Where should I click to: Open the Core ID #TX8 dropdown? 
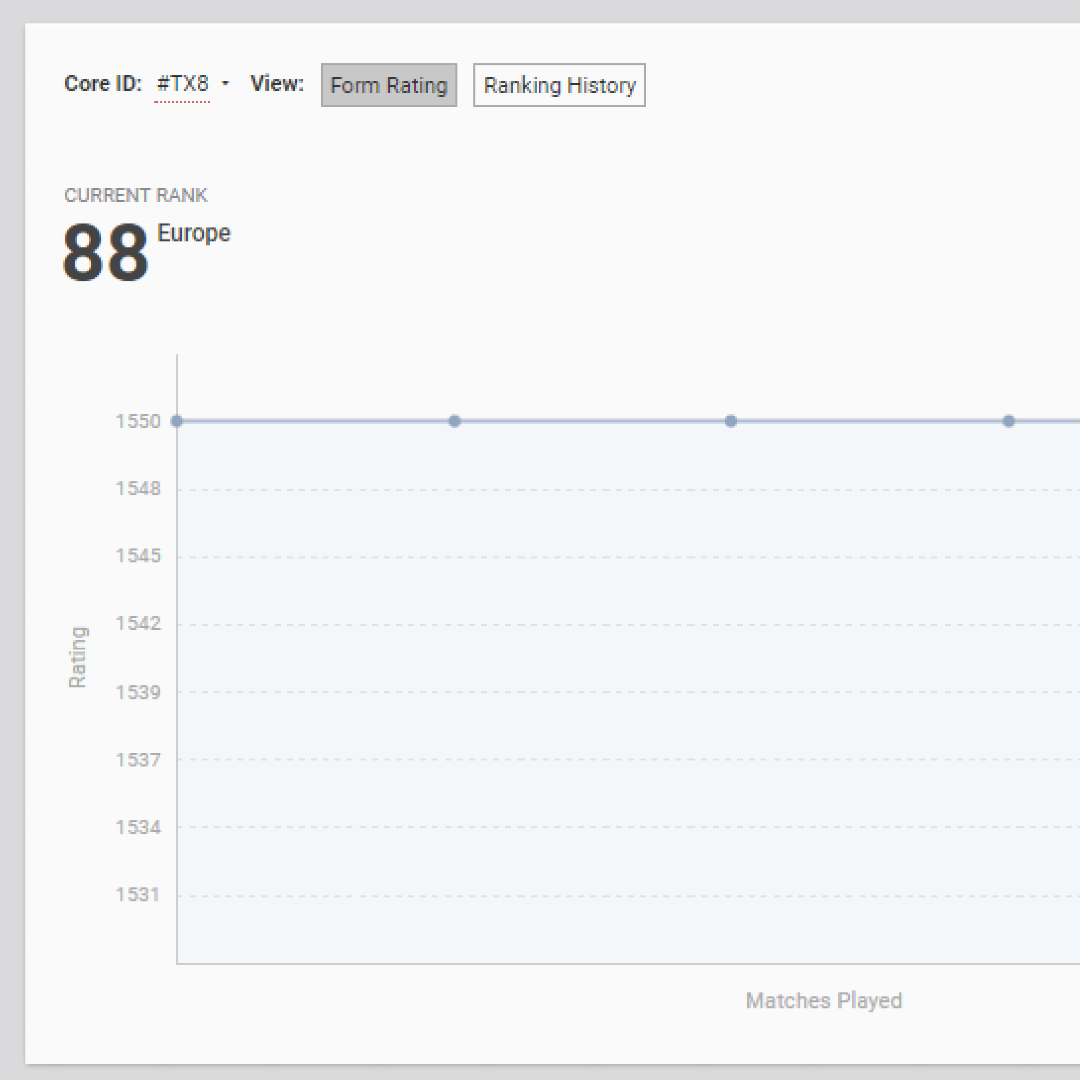point(182,84)
